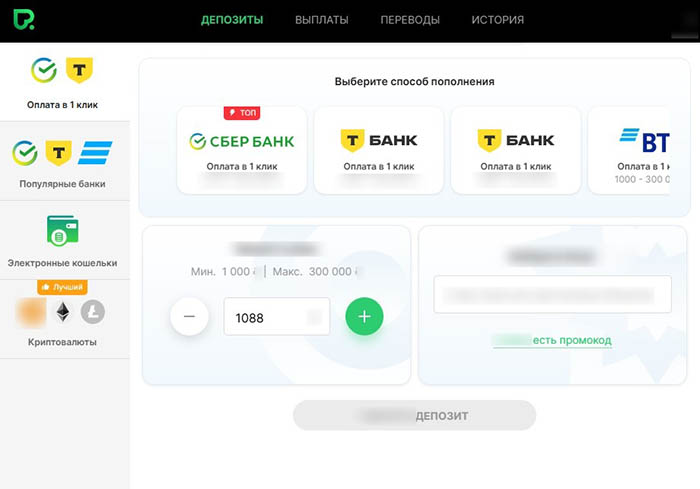
Task: Click the Выберите способ пополнения heading
Action: click(415, 81)
